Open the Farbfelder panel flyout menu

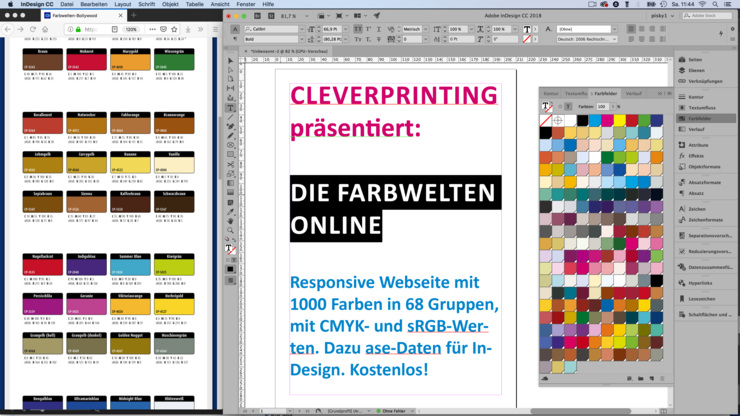click(669, 93)
